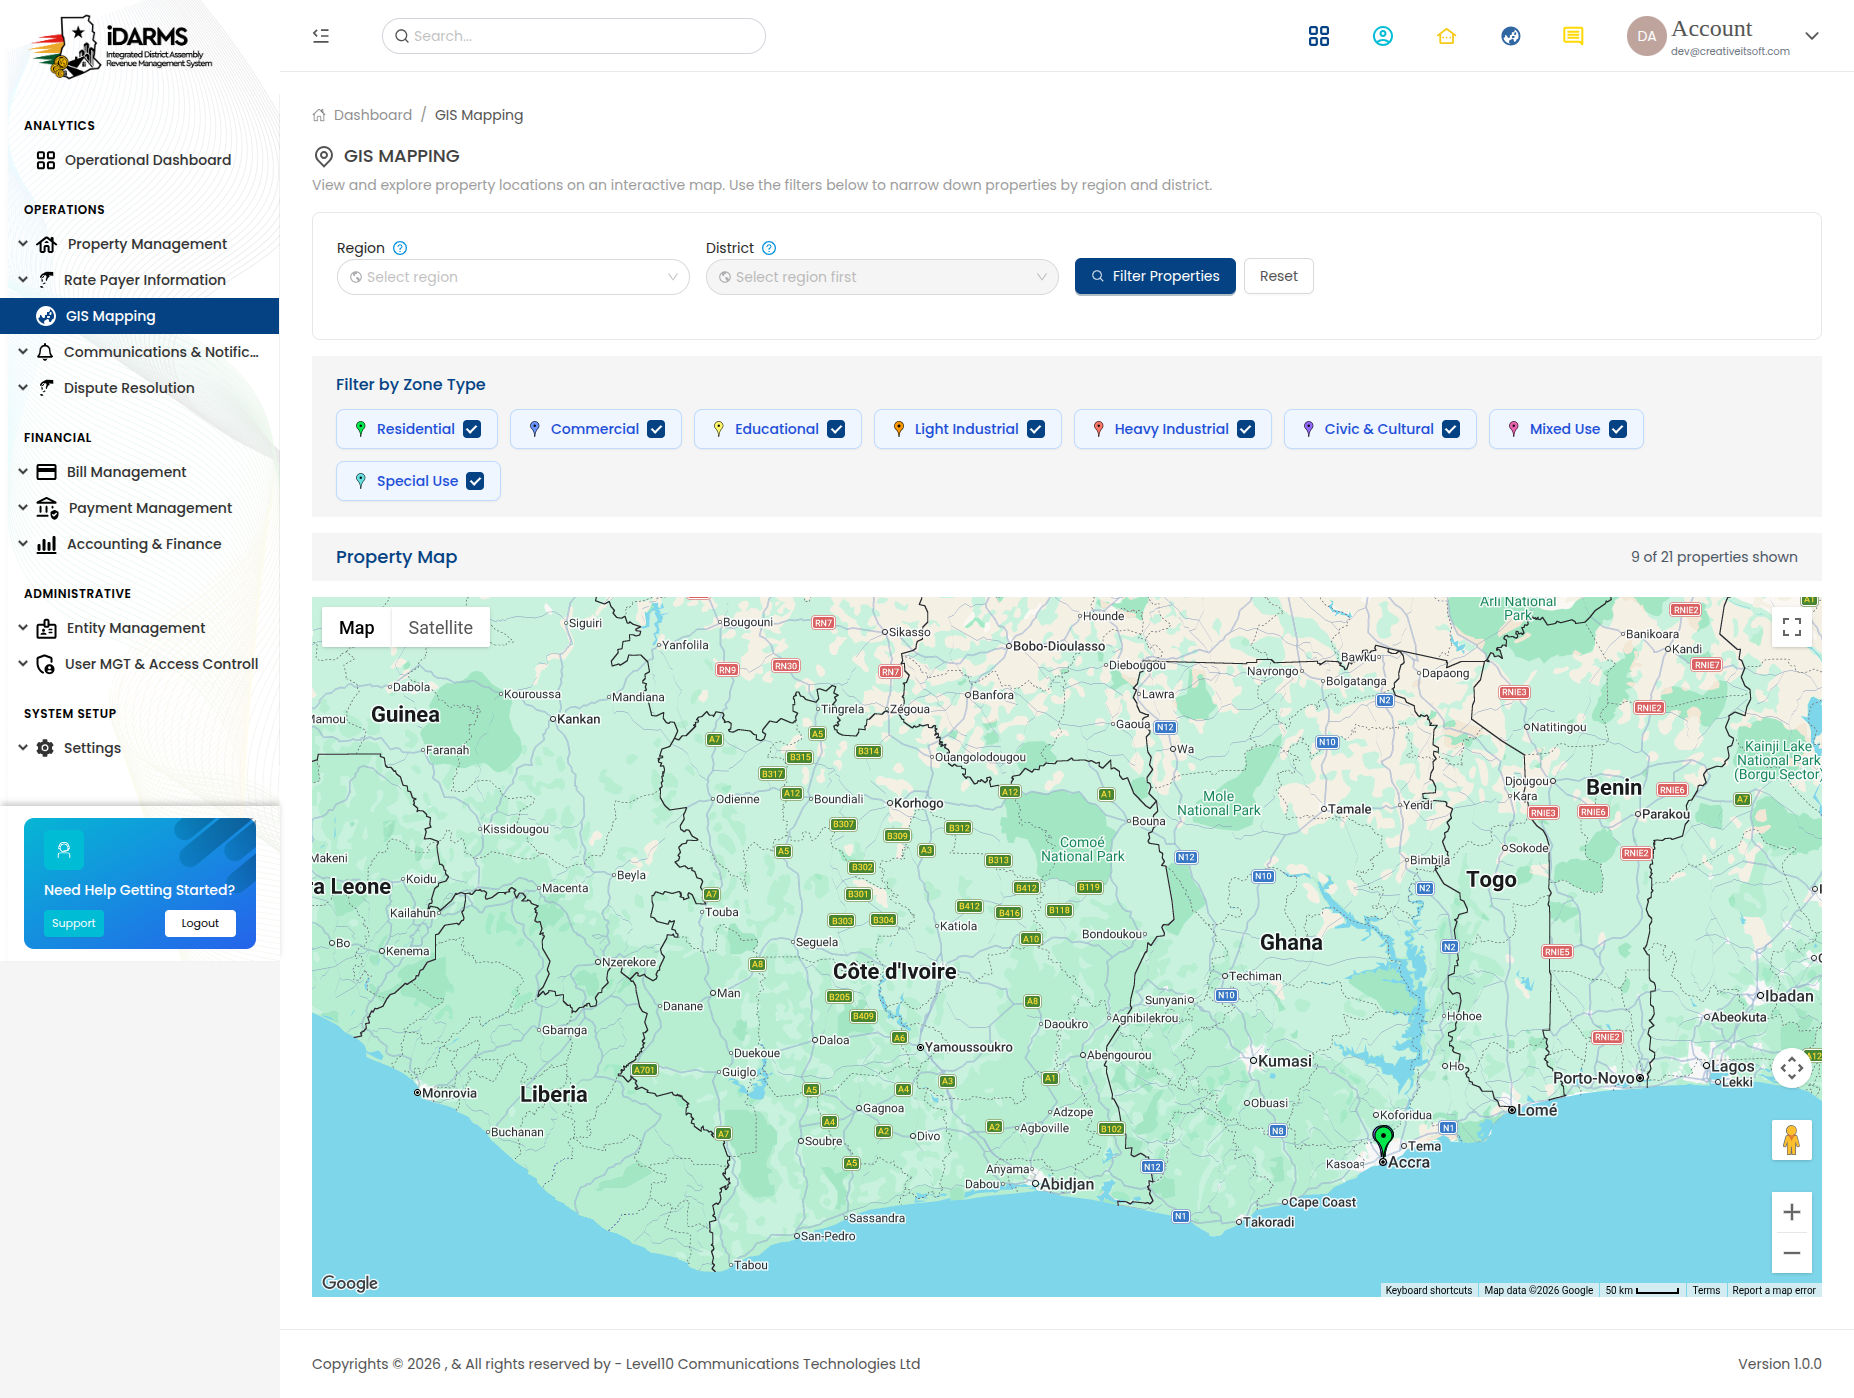This screenshot has width=1854, height=1398.
Task: Collapse the sidebar menu toggle icon
Action: tap(321, 36)
